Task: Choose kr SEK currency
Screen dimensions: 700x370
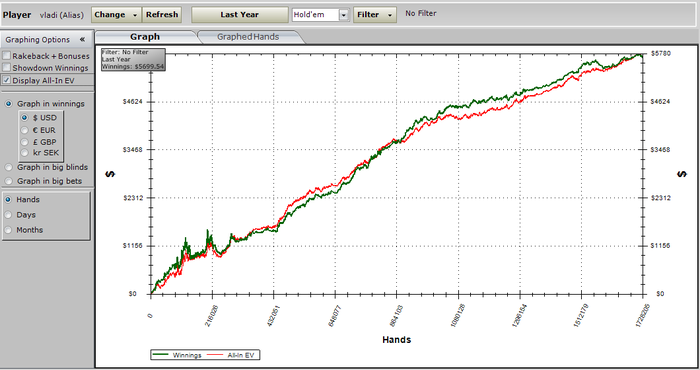Action: tap(25, 153)
